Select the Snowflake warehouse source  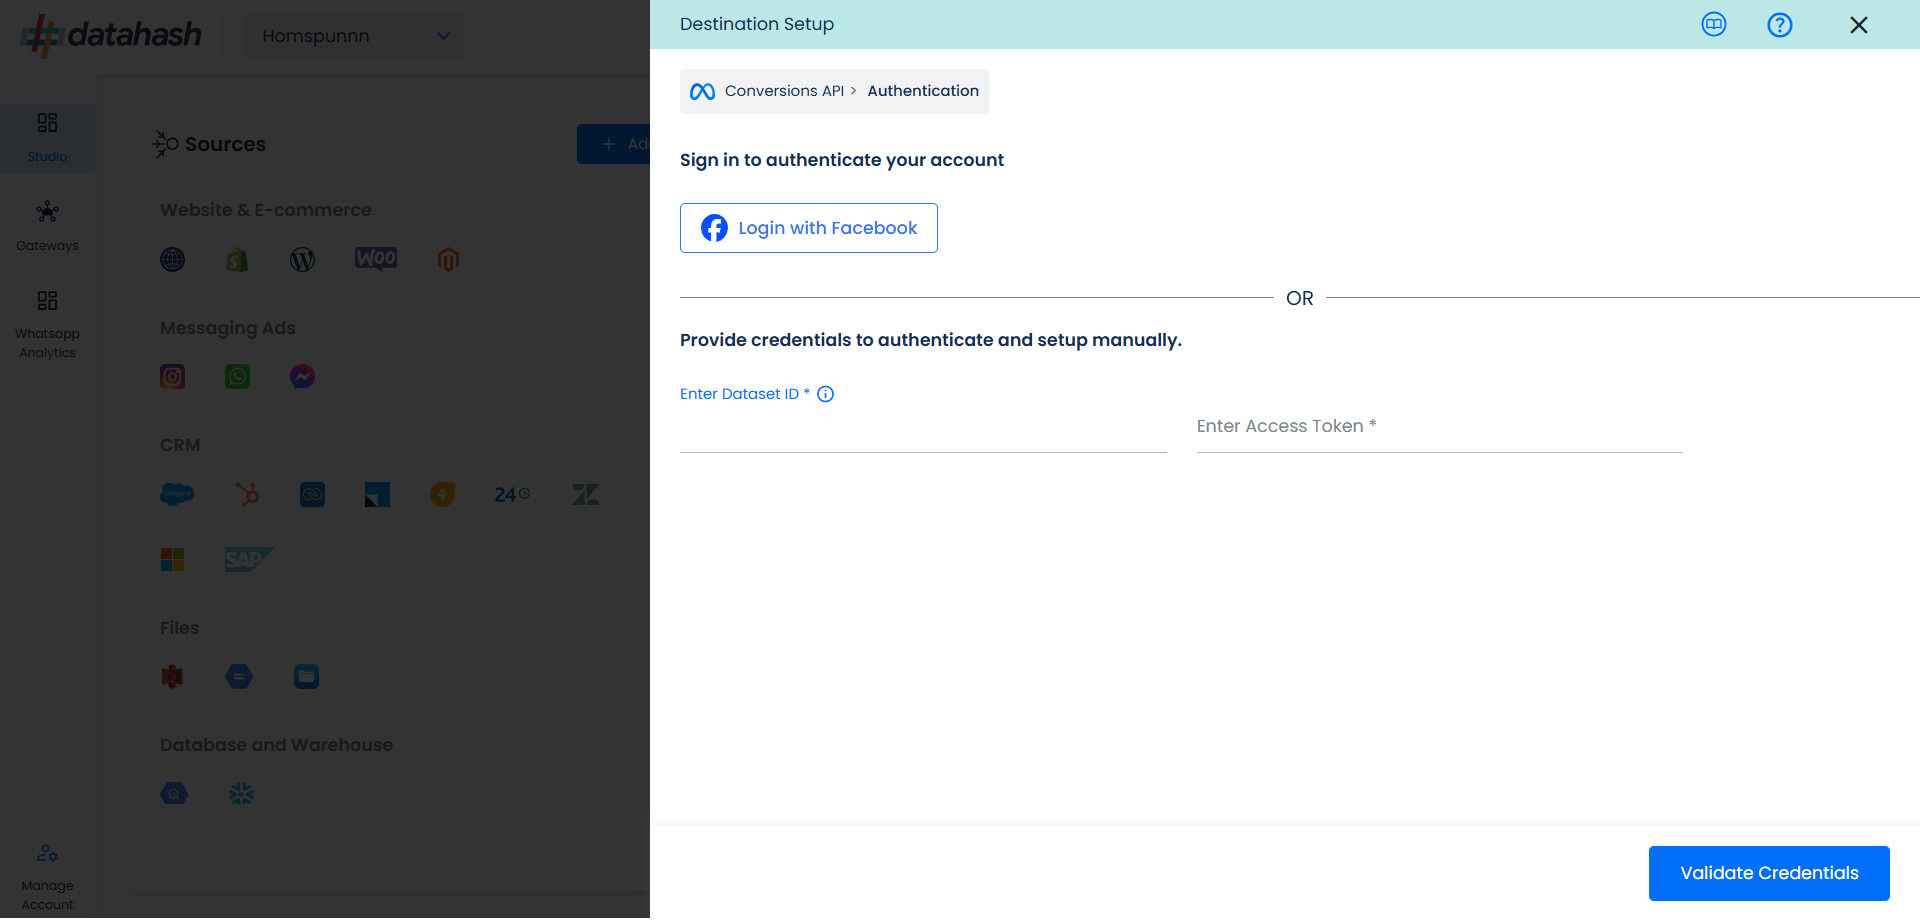[x=241, y=794]
